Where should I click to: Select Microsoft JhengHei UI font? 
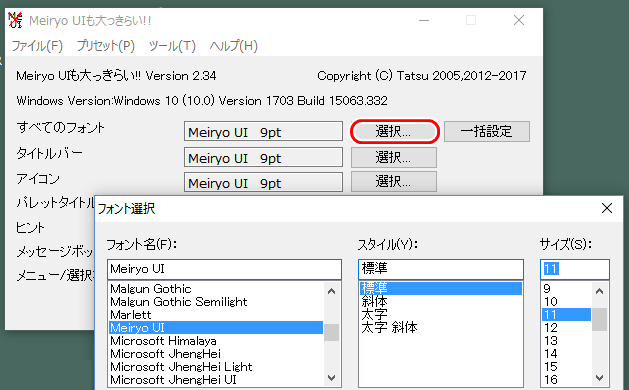[x=216, y=379]
